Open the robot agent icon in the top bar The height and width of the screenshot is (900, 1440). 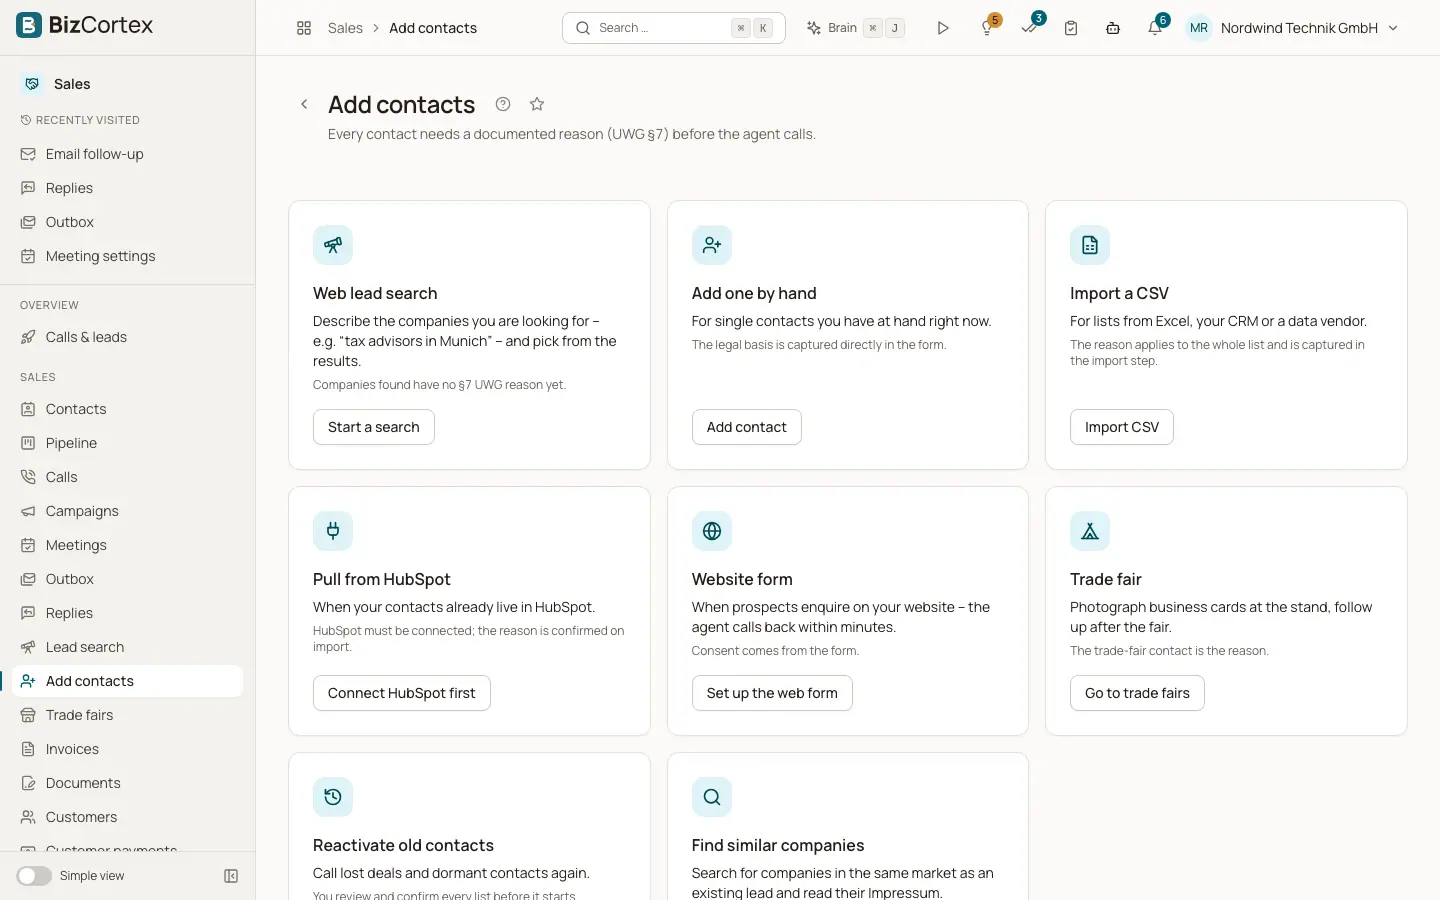(x=1113, y=28)
